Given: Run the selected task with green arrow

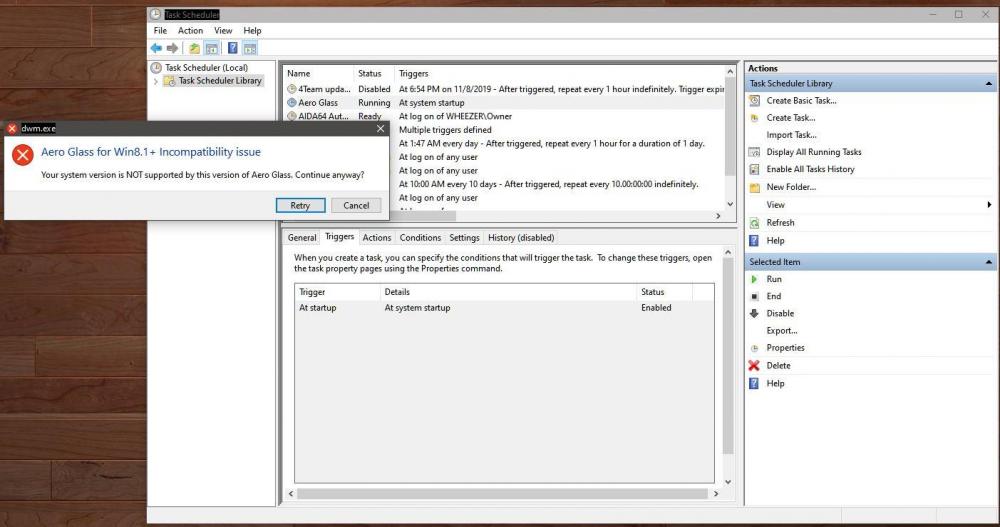Looking at the screenshot, I should pos(755,279).
